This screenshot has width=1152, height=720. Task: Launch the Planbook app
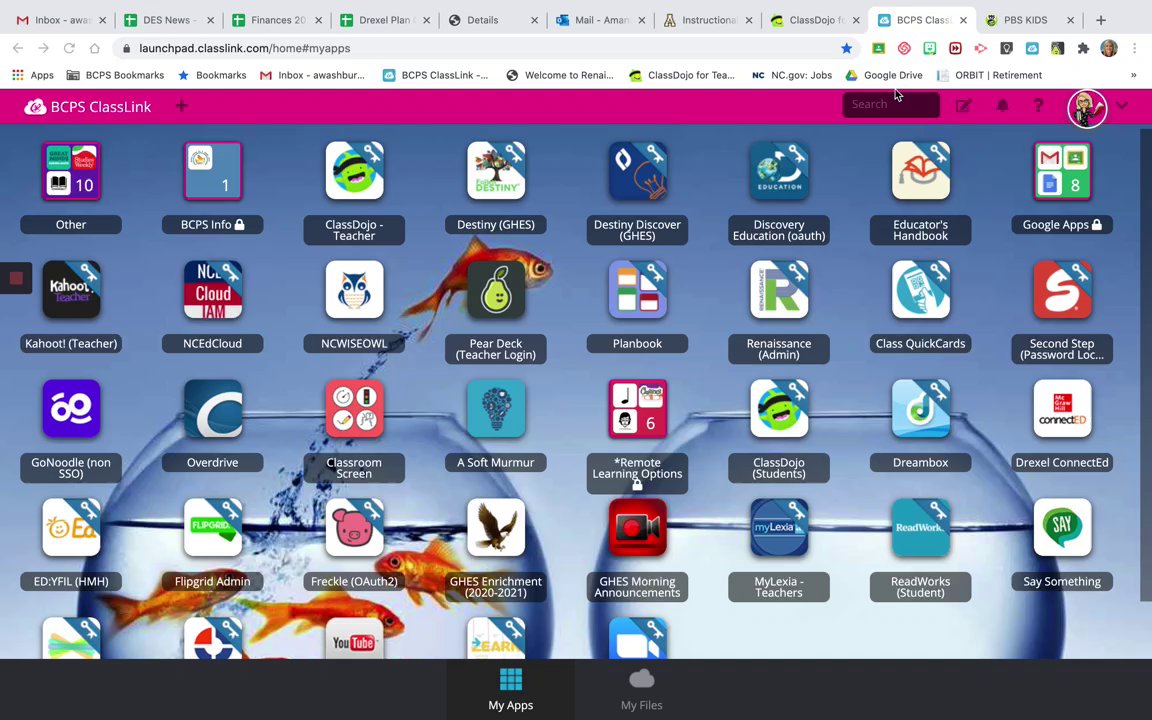637,290
